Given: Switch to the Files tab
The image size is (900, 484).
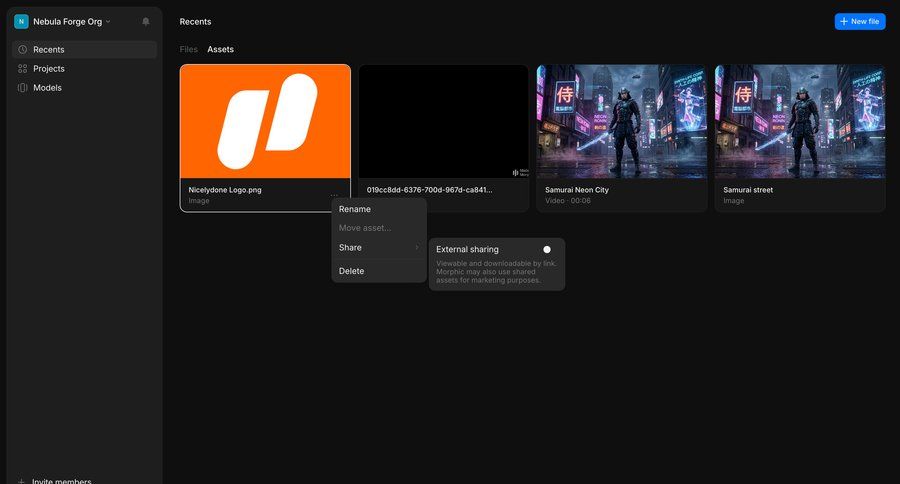Looking at the screenshot, I should (188, 49).
